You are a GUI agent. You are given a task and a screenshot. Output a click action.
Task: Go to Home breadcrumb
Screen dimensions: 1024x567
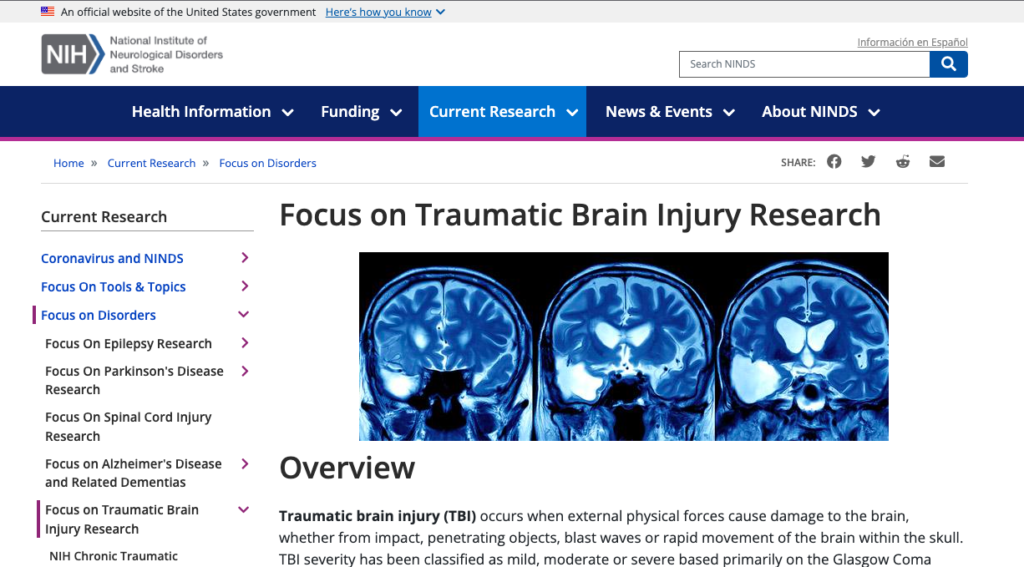coord(69,163)
